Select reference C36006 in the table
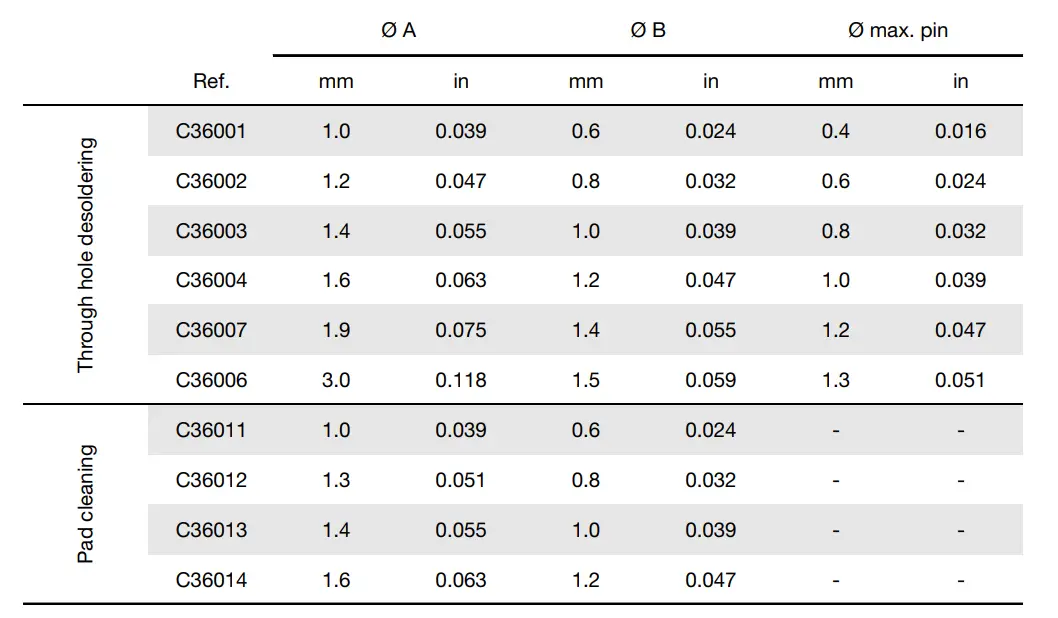1058x618 pixels. pos(211,380)
